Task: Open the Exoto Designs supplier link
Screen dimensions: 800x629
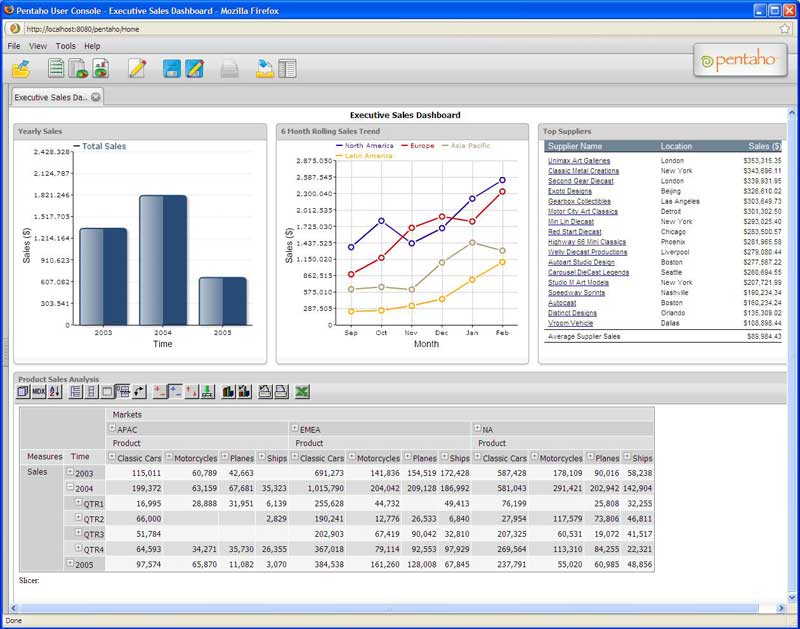Action: pyautogui.click(x=570, y=191)
